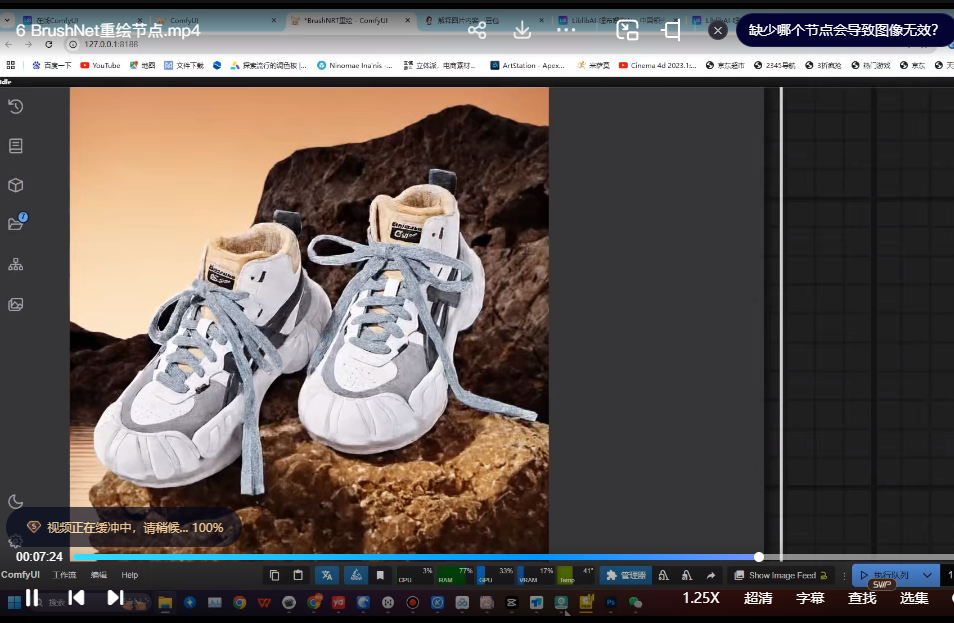Screen dimensions: 954x623
Task: Click the RAM usage monitor
Action: [455, 575]
